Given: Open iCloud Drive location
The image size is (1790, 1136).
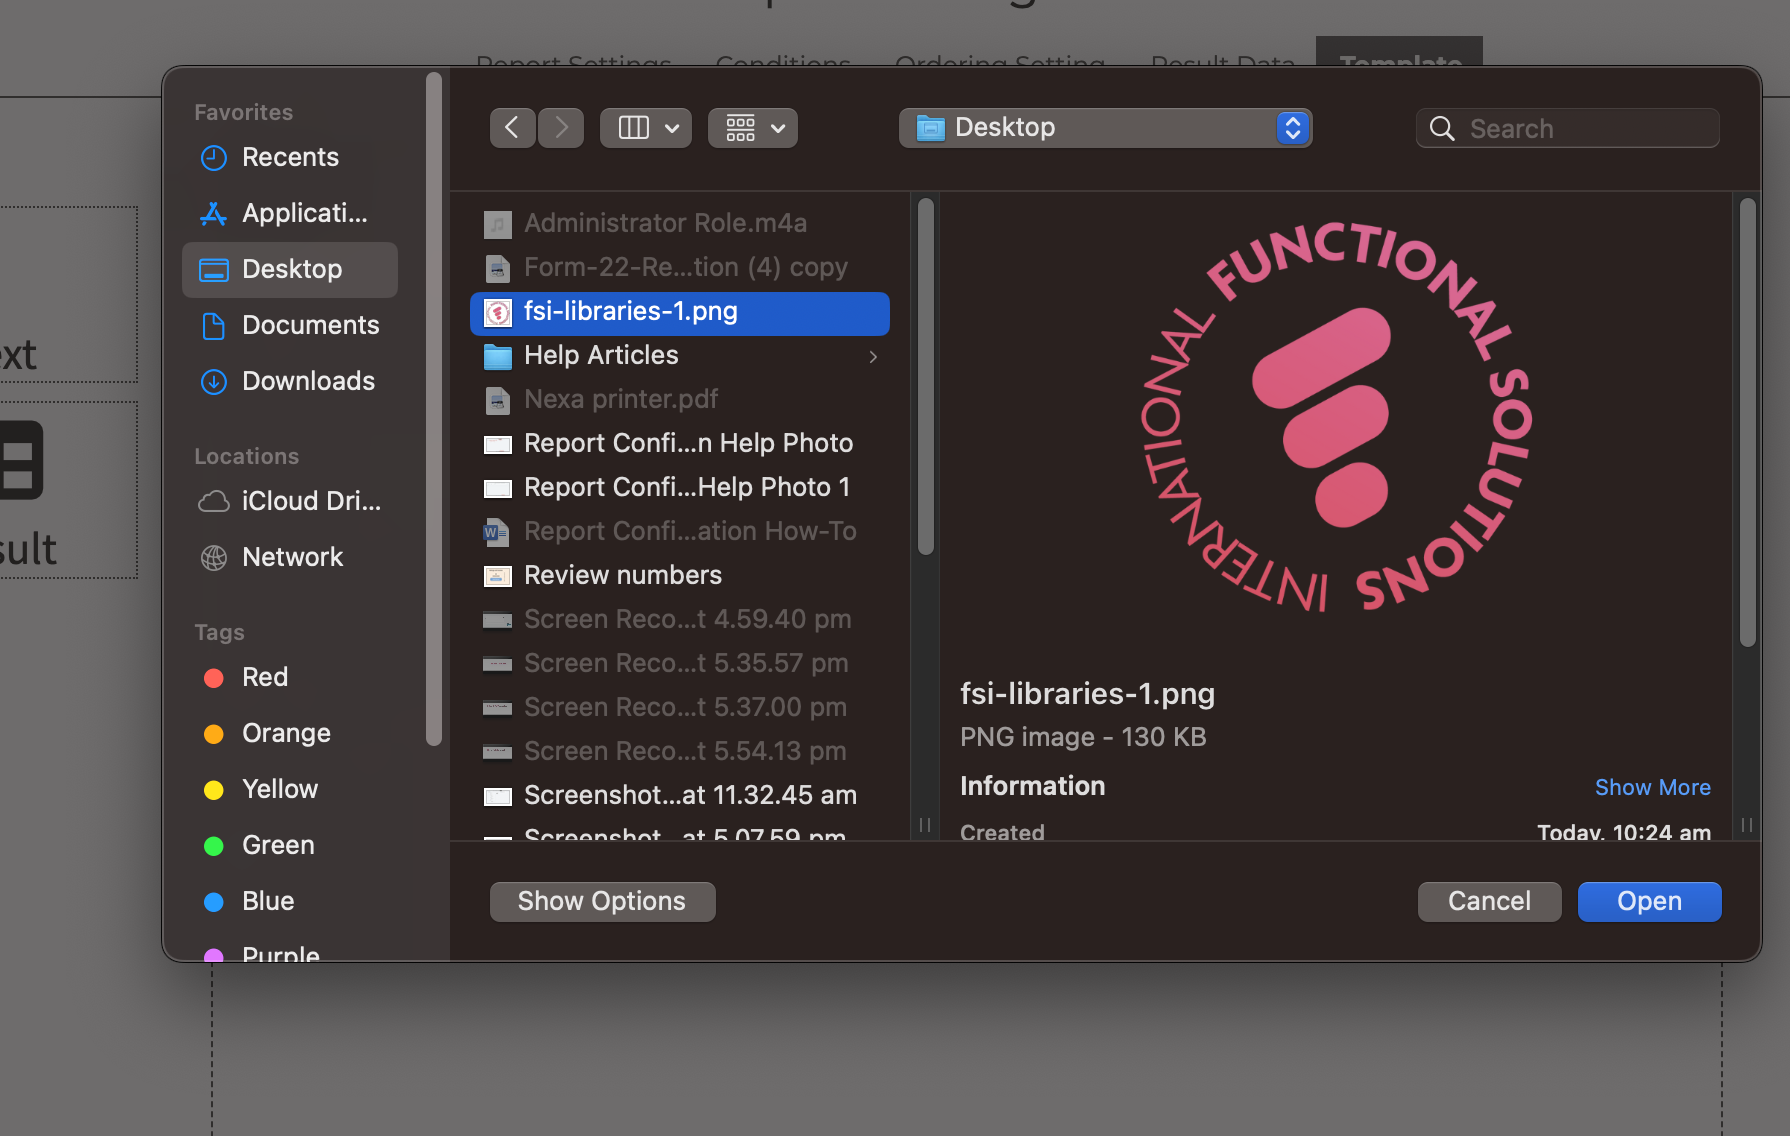Looking at the screenshot, I should (x=290, y=501).
